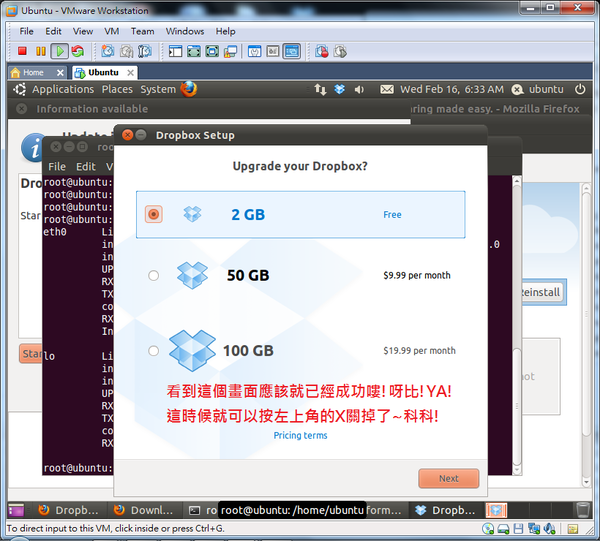Open the Trash icon in bottom panel
600x541 pixels.
[x=583, y=510]
